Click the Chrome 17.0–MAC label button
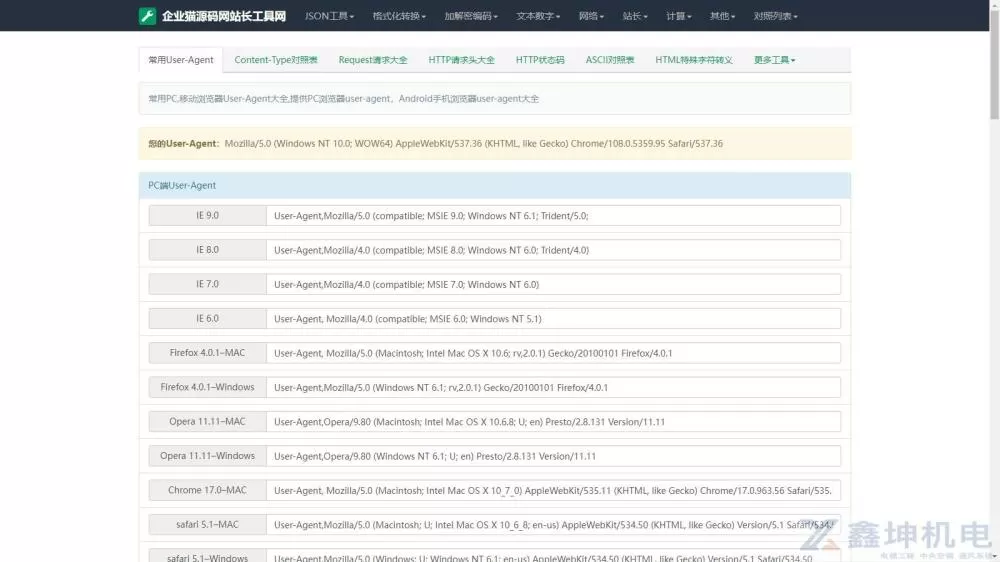 pos(207,490)
